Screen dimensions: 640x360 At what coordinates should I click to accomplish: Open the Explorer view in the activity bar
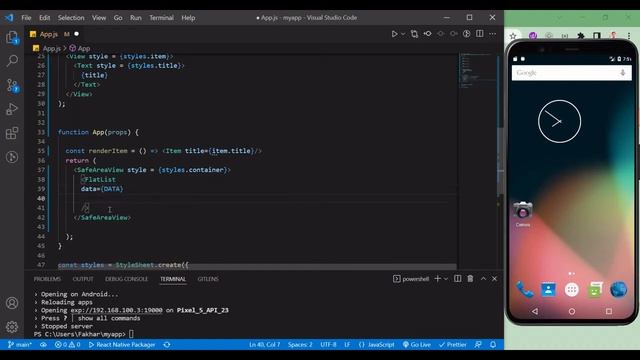(x=12, y=38)
